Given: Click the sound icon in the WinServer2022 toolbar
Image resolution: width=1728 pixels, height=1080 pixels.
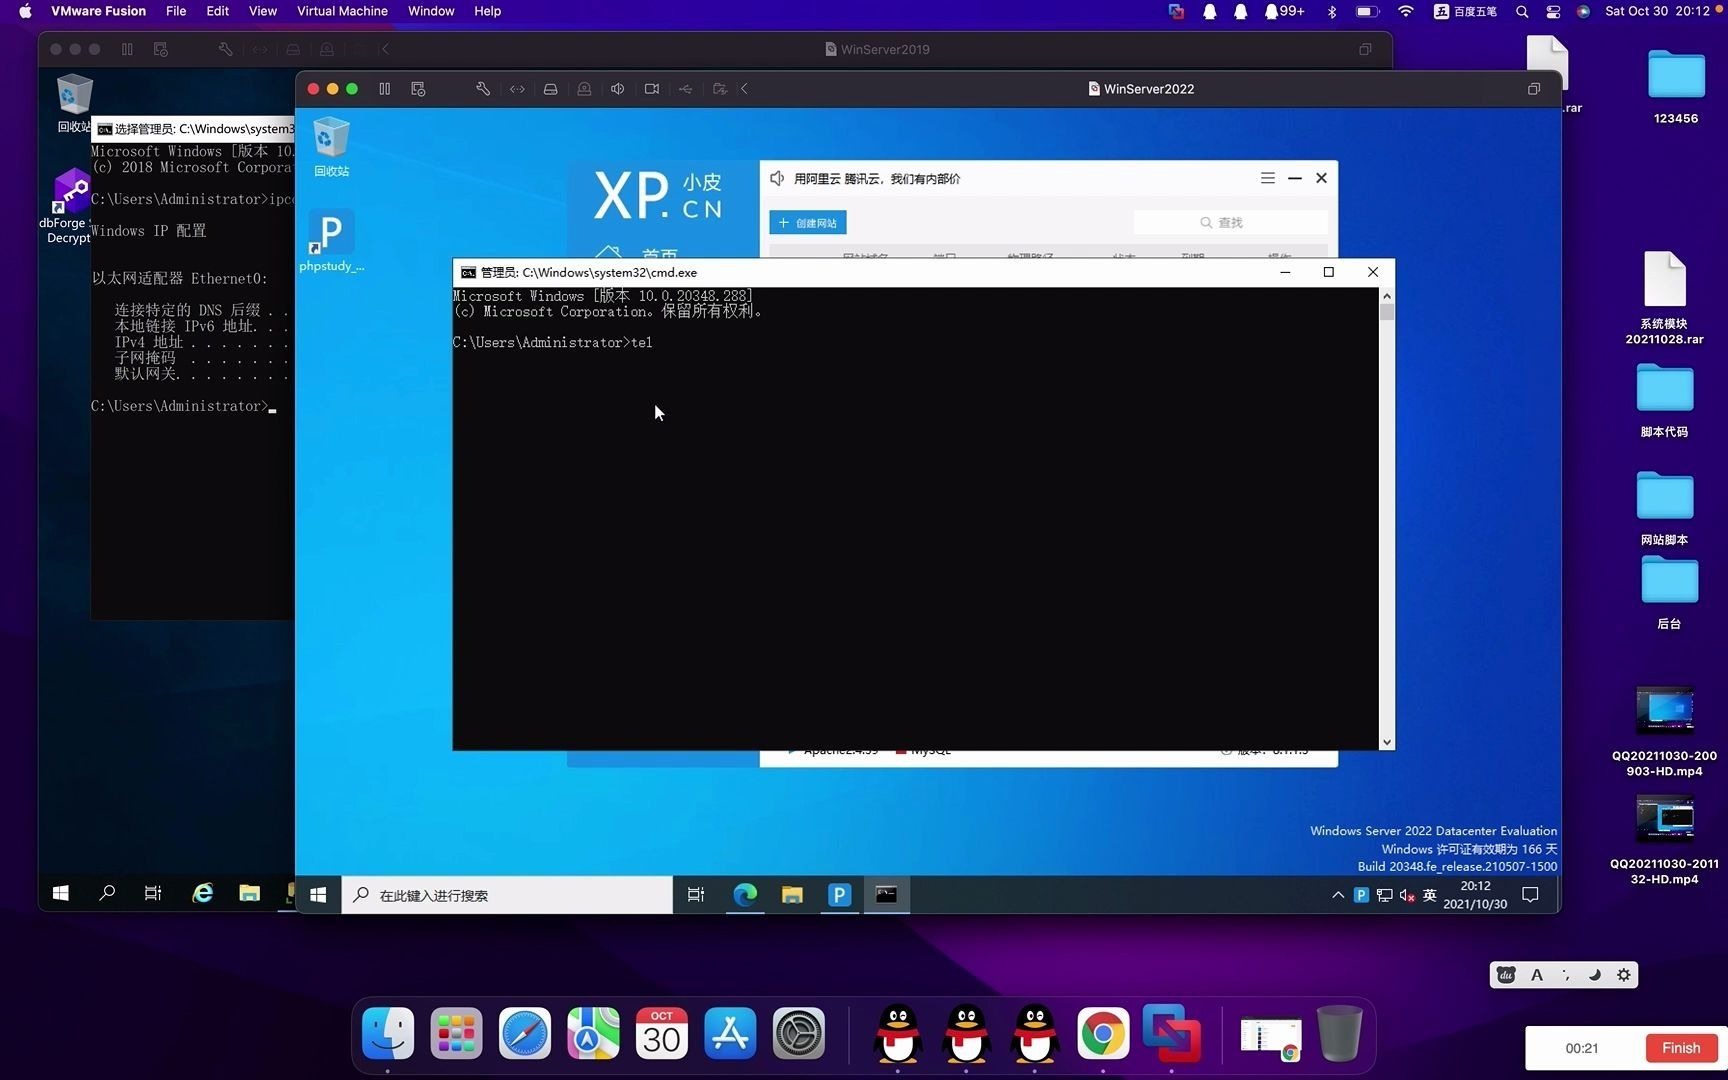Looking at the screenshot, I should pyautogui.click(x=618, y=89).
